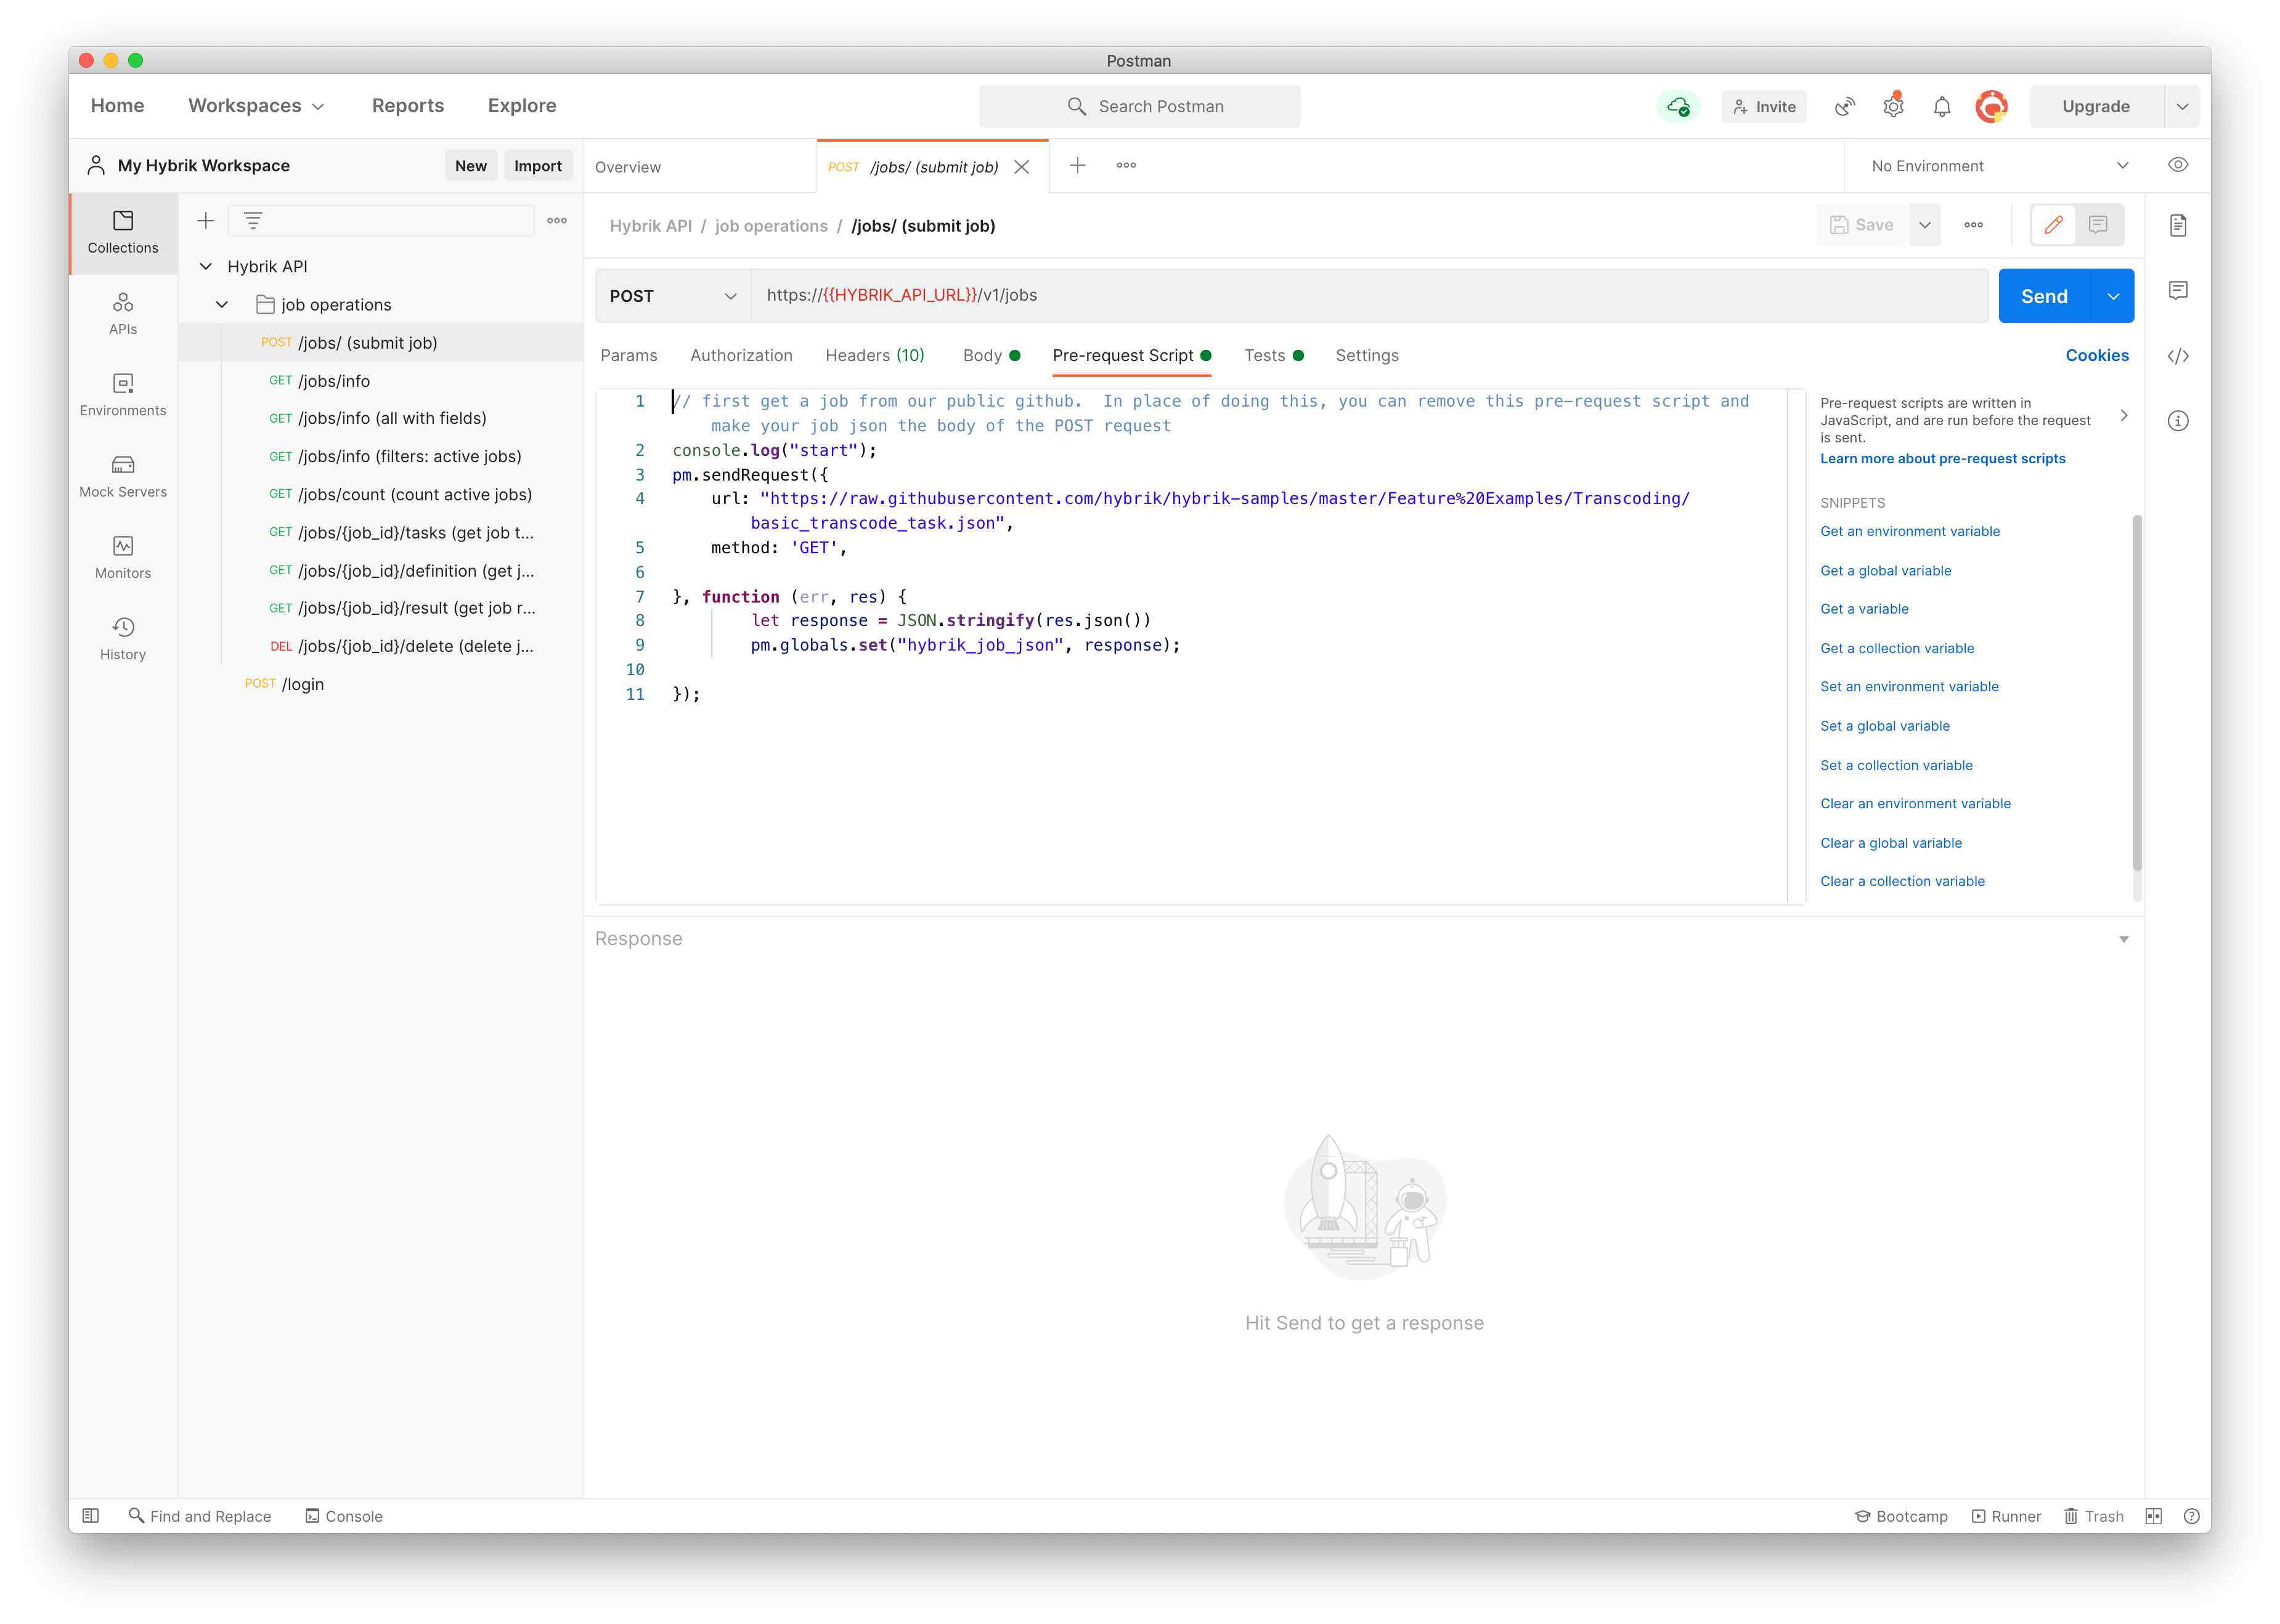Click the New button
The image size is (2280, 1624).
(x=471, y=166)
